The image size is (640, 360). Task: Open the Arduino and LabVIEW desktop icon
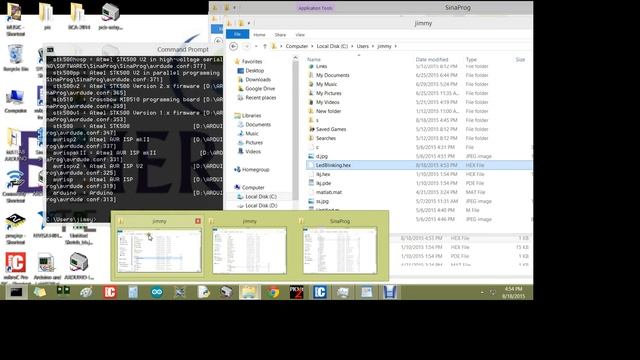coord(47,267)
